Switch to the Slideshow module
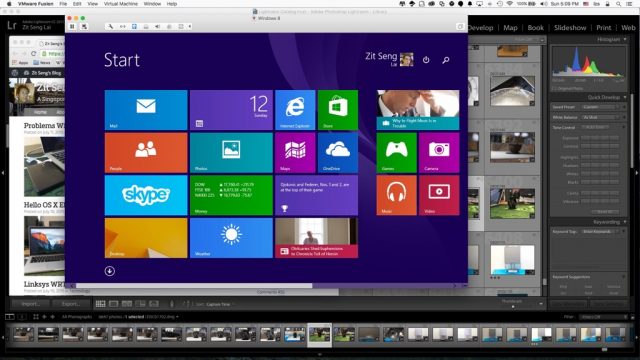 pyautogui.click(x=570, y=28)
